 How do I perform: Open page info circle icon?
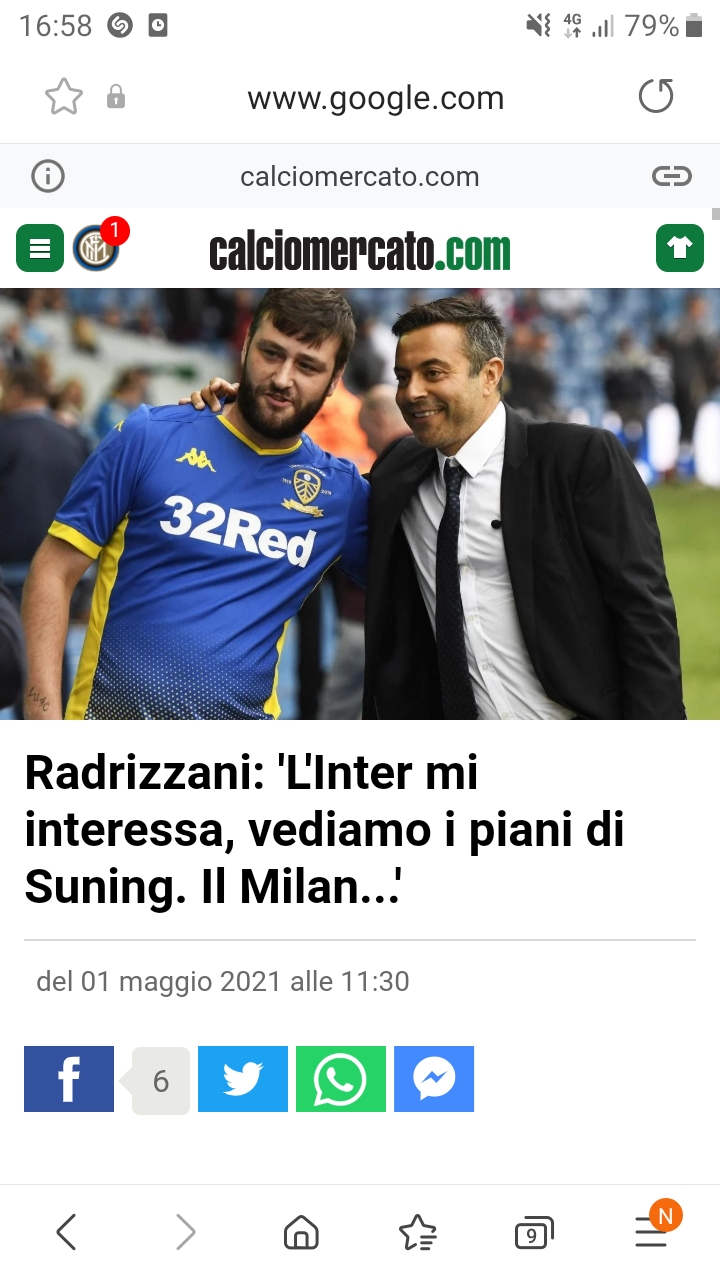[48, 177]
